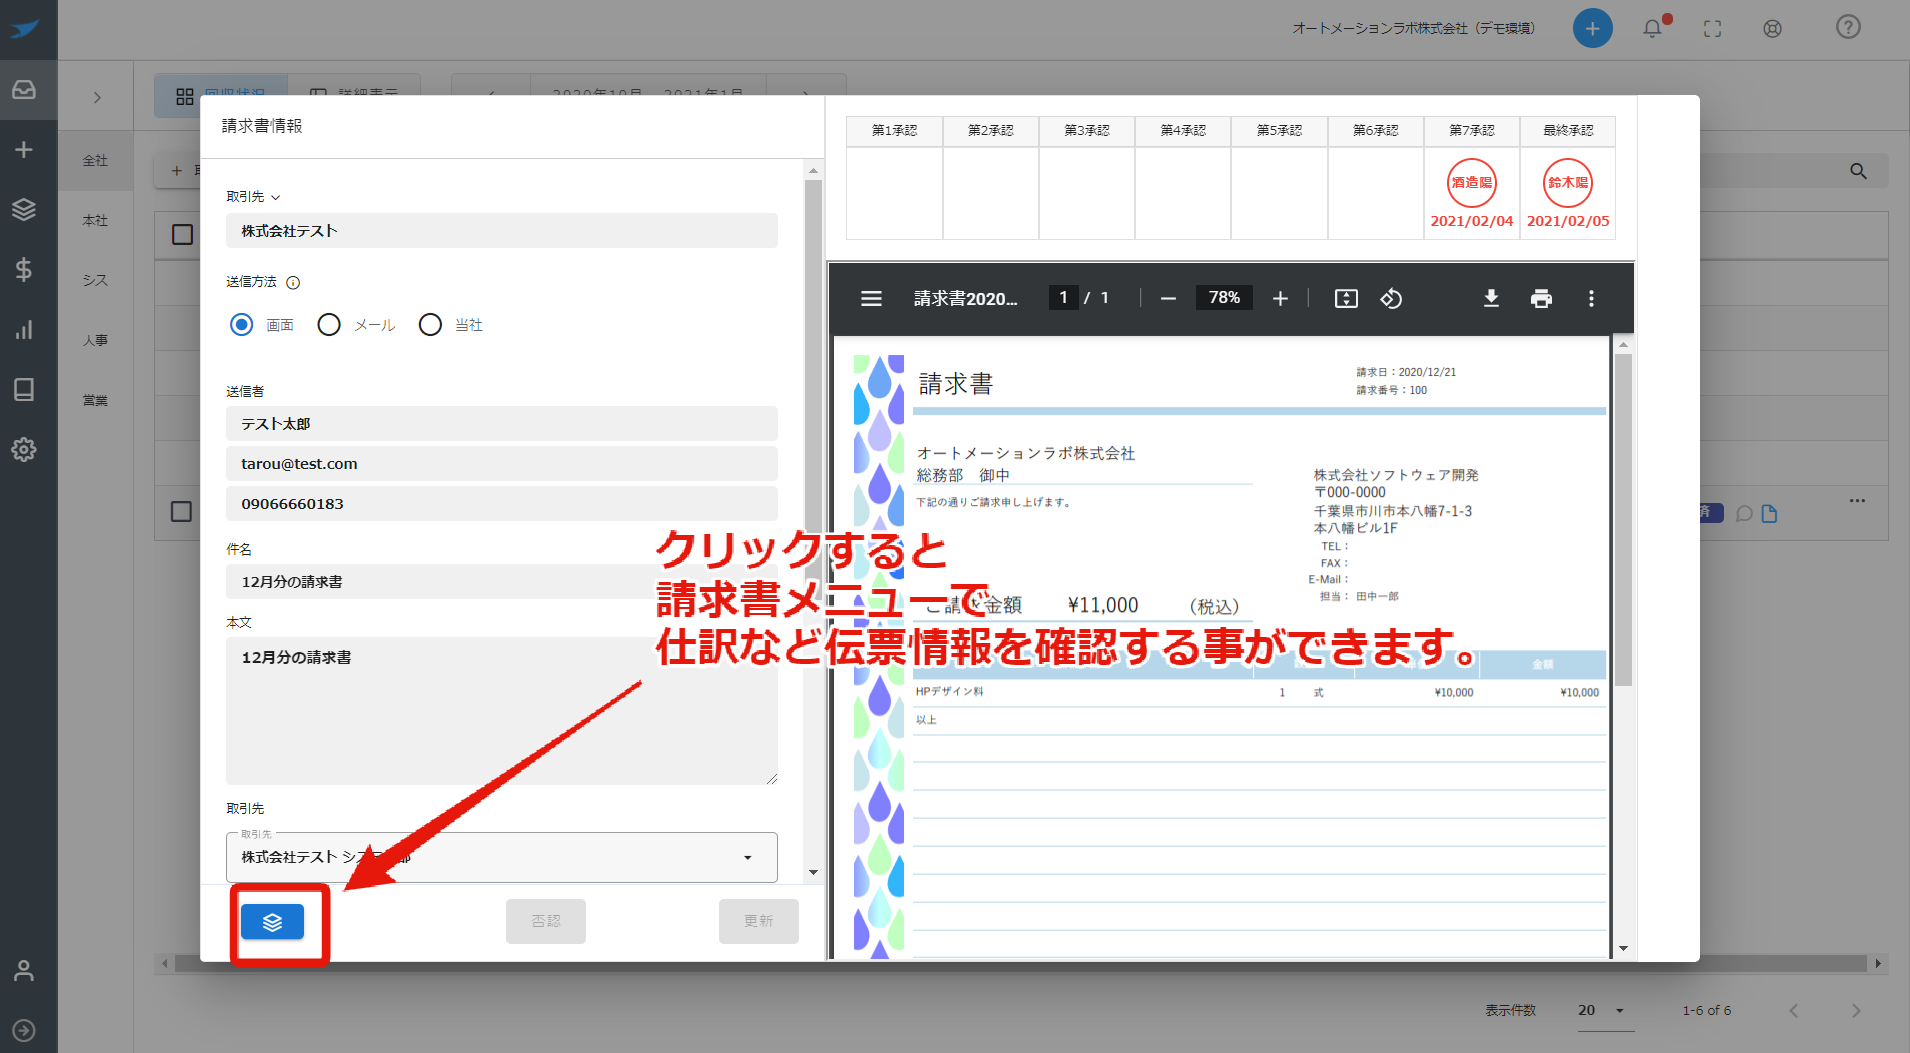Expand the sidebar chevron arrow
Viewport: 1910px width, 1053px height.
97,97
